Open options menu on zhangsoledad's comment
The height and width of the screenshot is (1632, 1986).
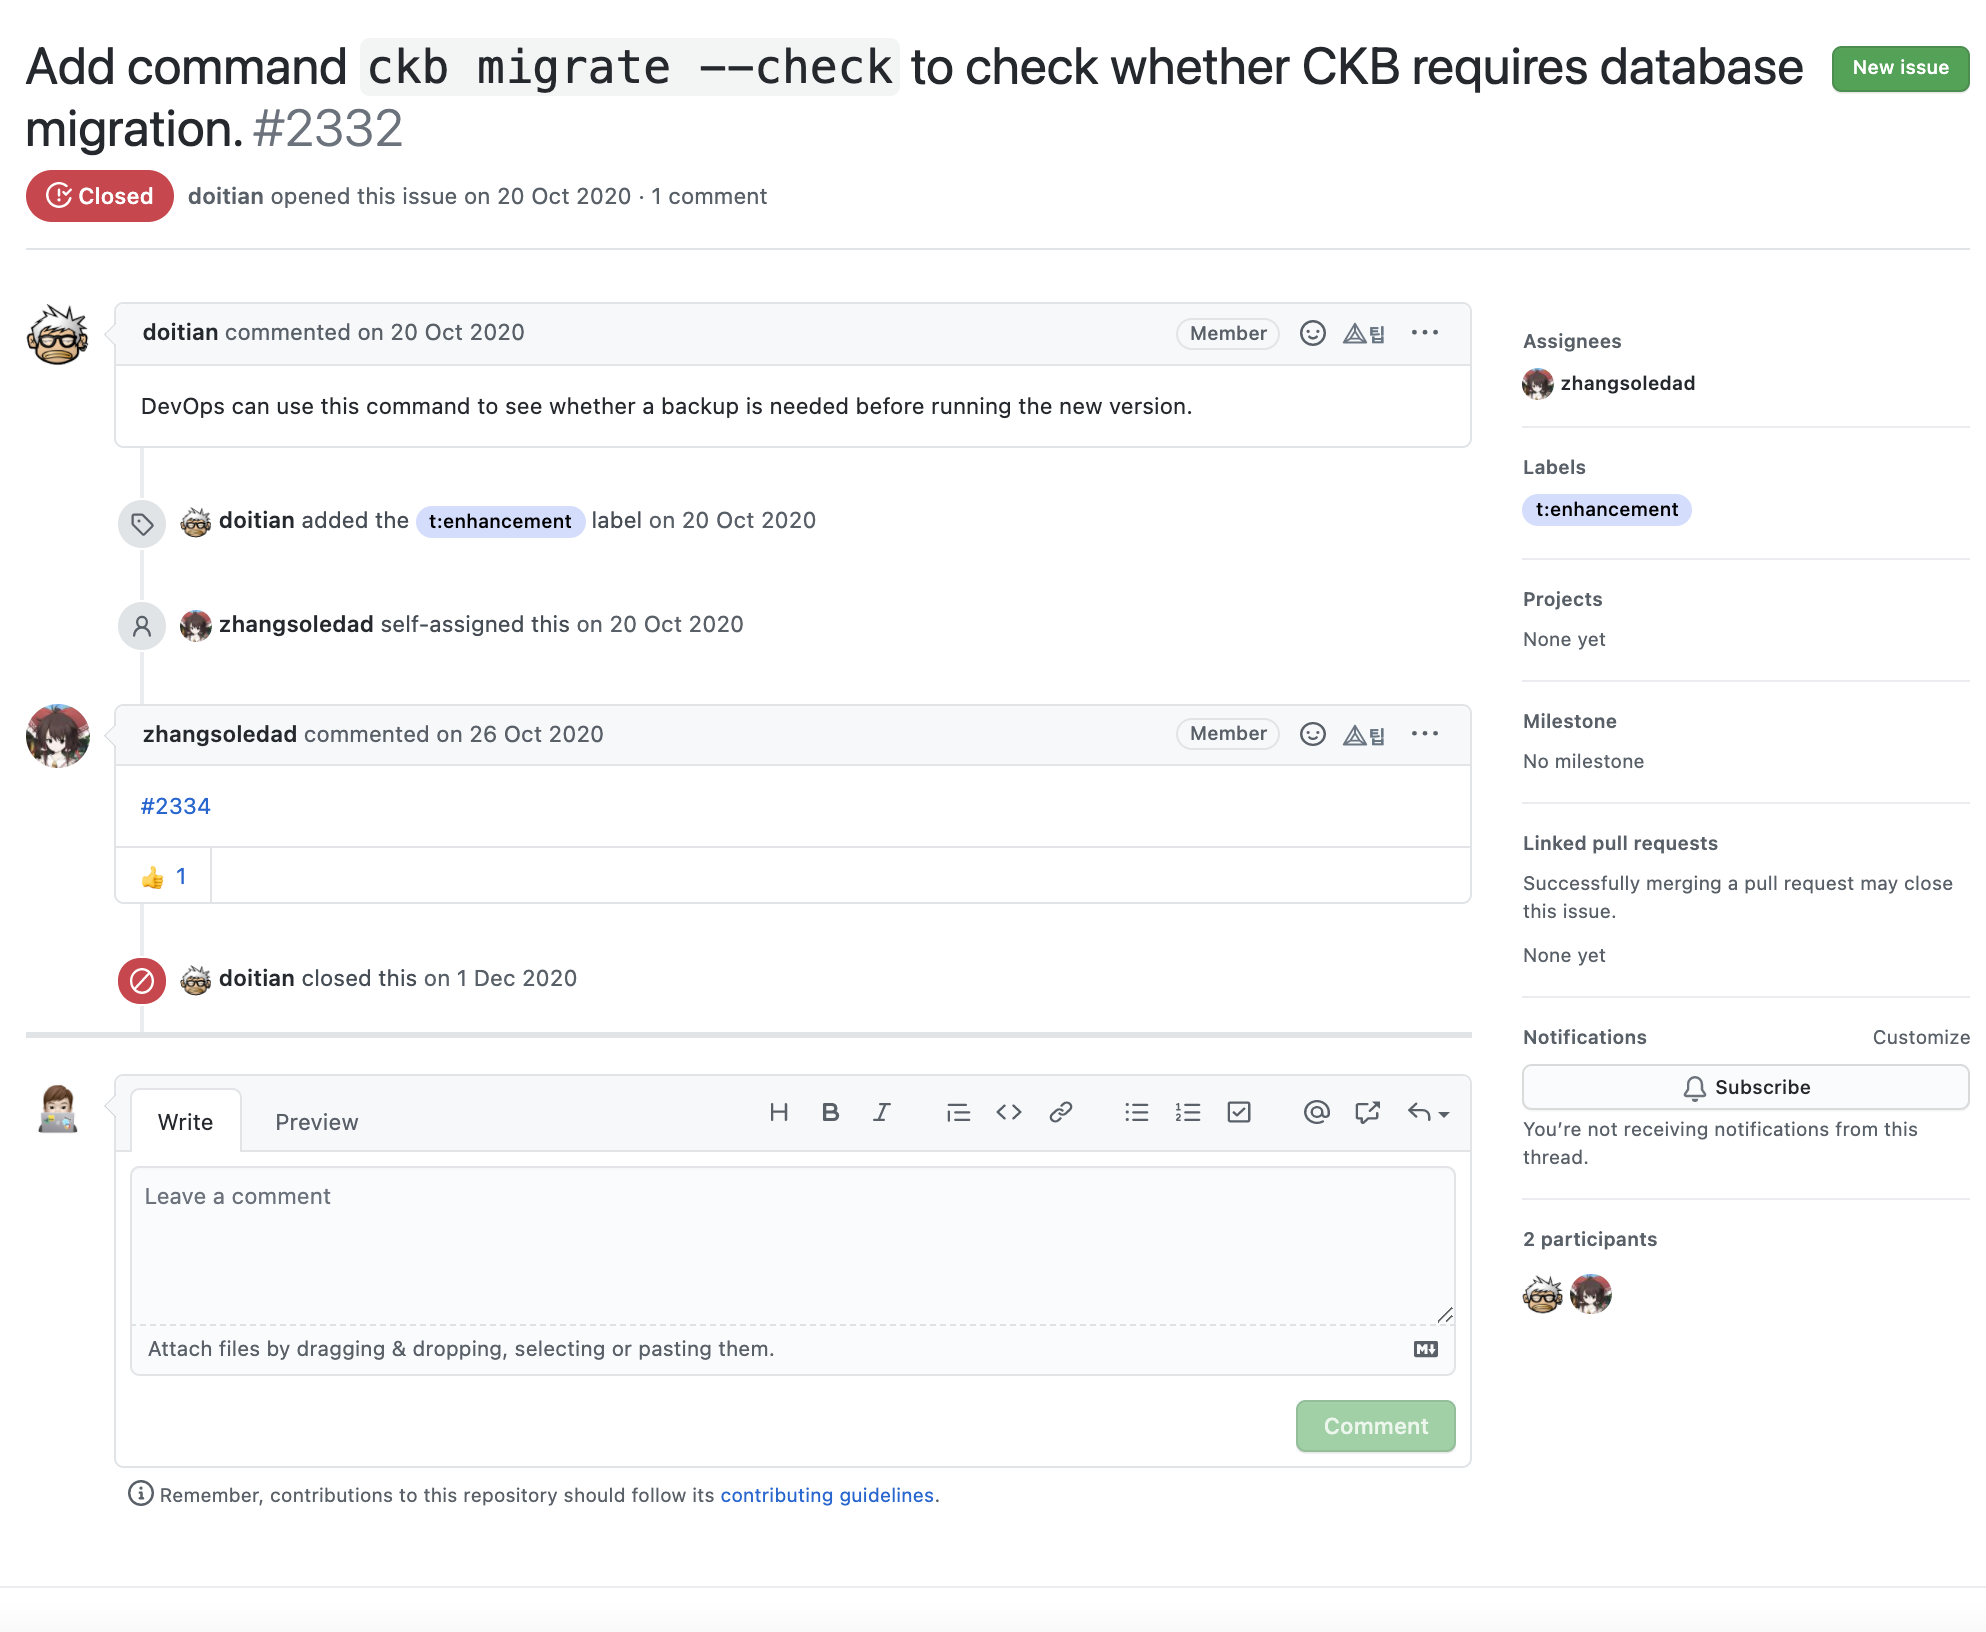click(x=1424, y=734)
